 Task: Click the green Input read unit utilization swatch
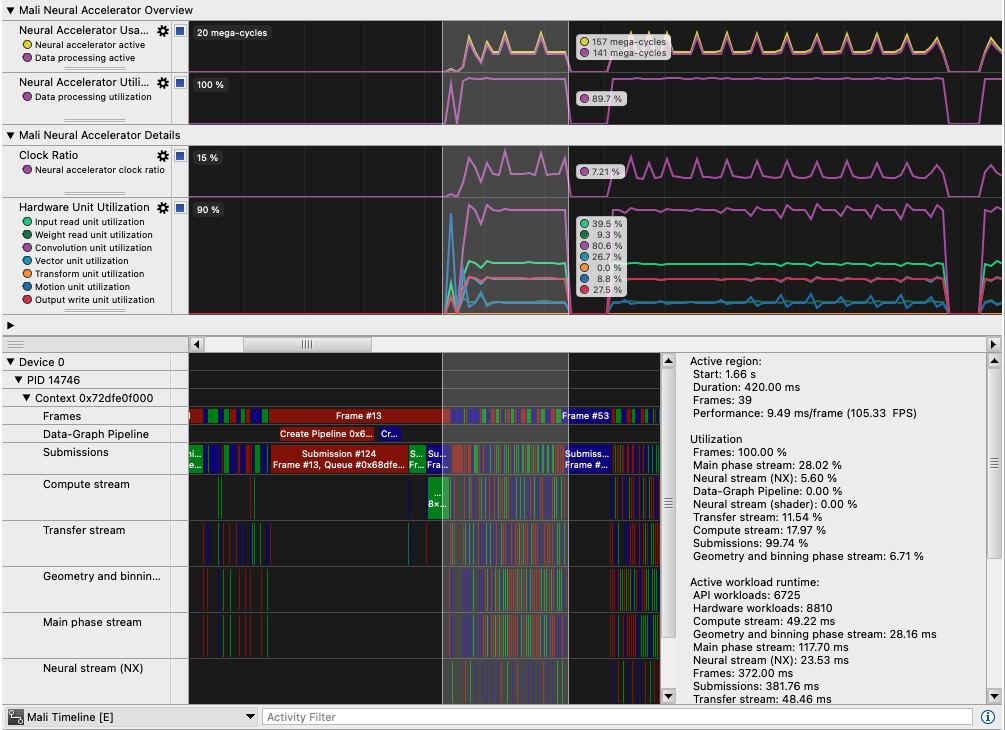tap(27, 222)
